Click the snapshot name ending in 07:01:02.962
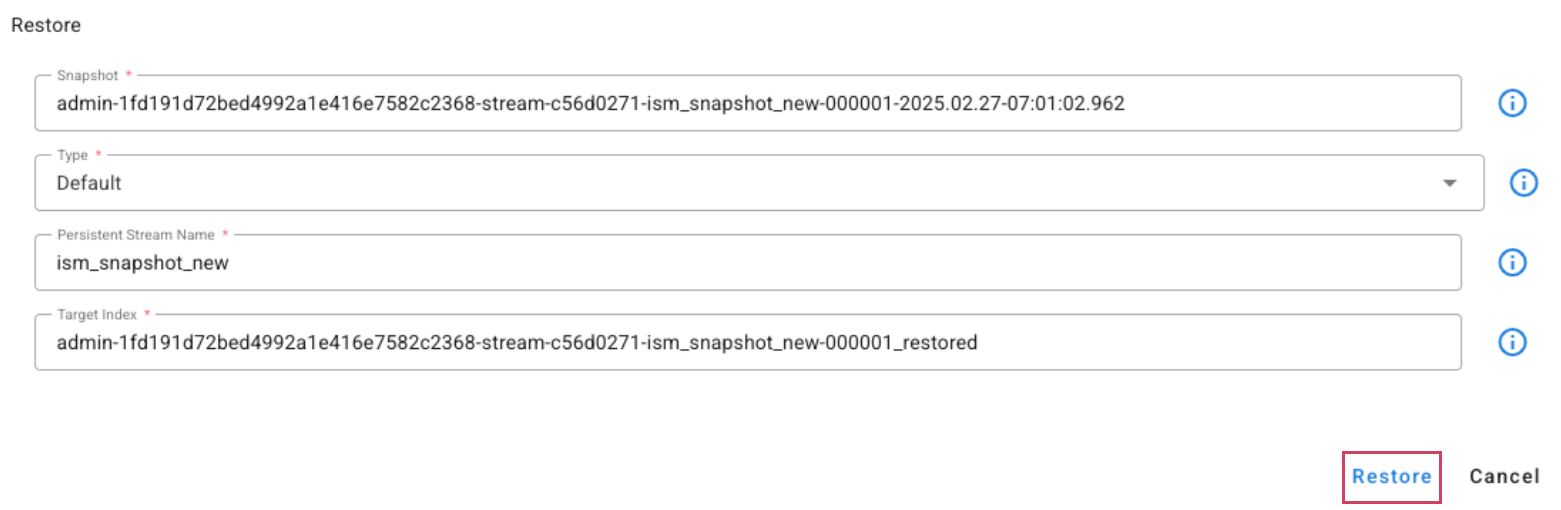Image resolution: width=1561 pixels, height=510 pixels. [591, 103]
